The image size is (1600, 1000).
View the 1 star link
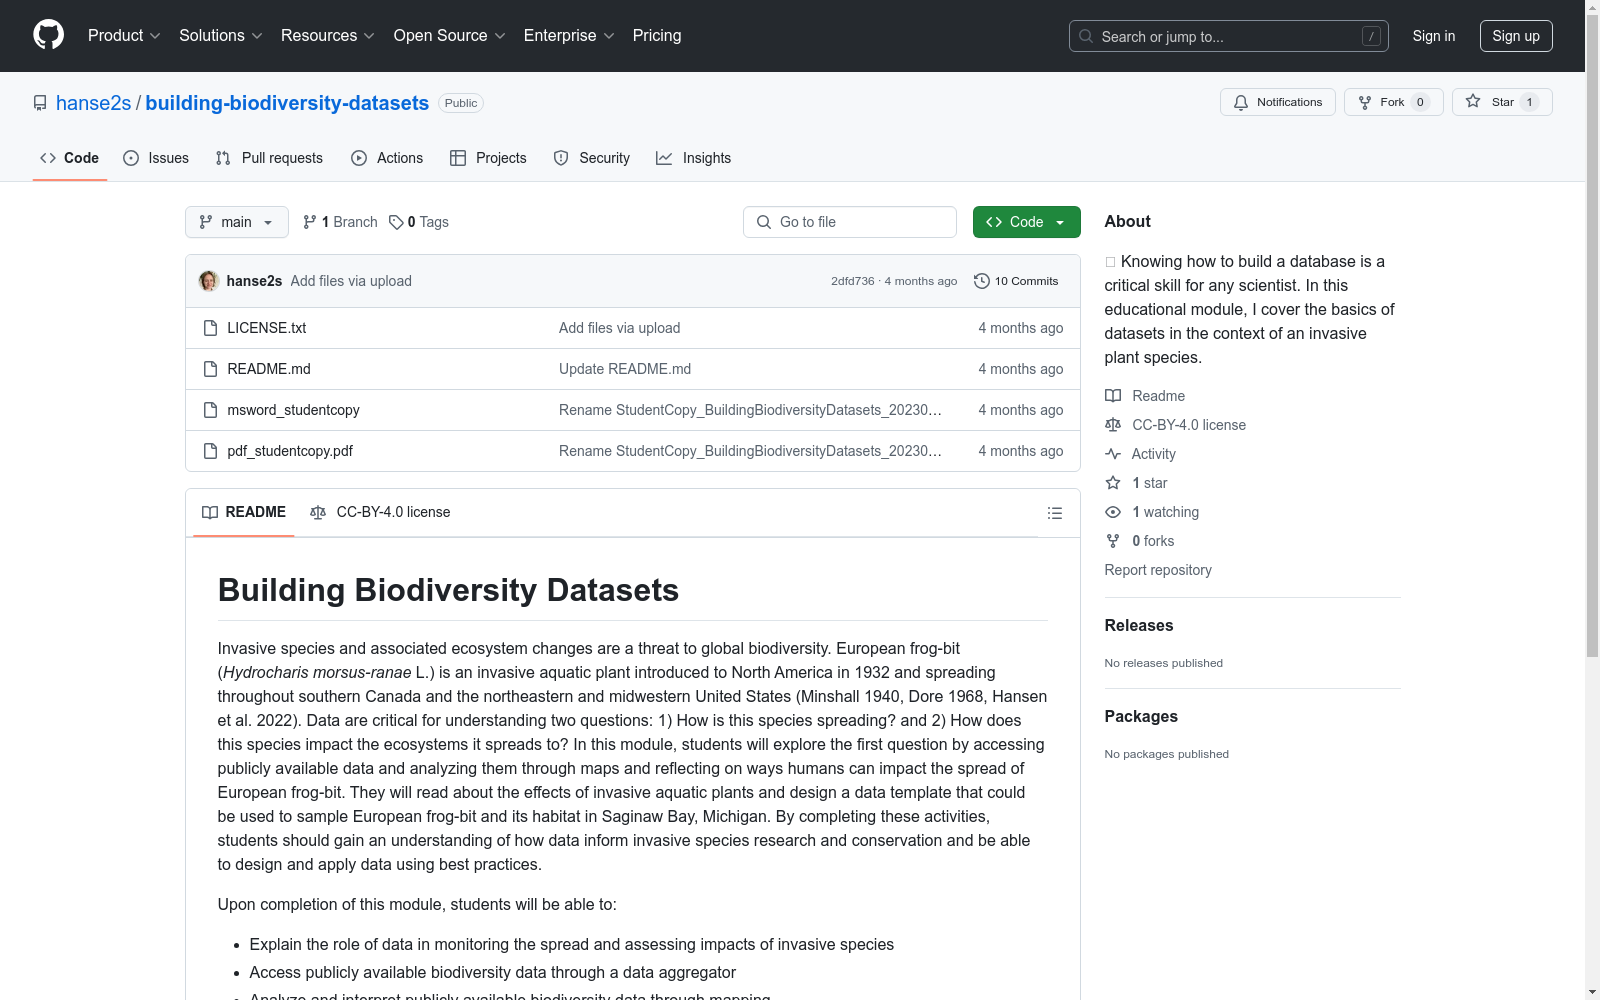click(1137, 483)
